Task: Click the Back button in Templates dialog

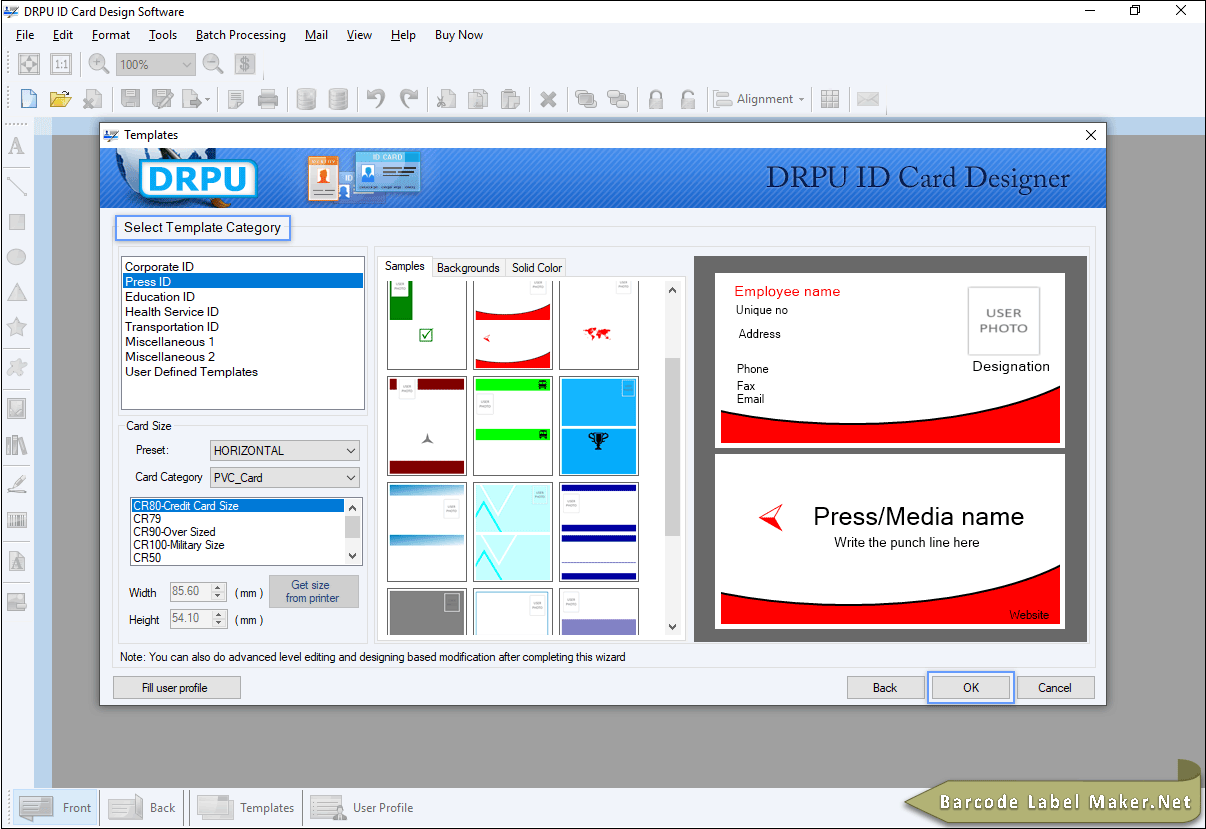Action: pyautogui.click(x=885, y=688)
